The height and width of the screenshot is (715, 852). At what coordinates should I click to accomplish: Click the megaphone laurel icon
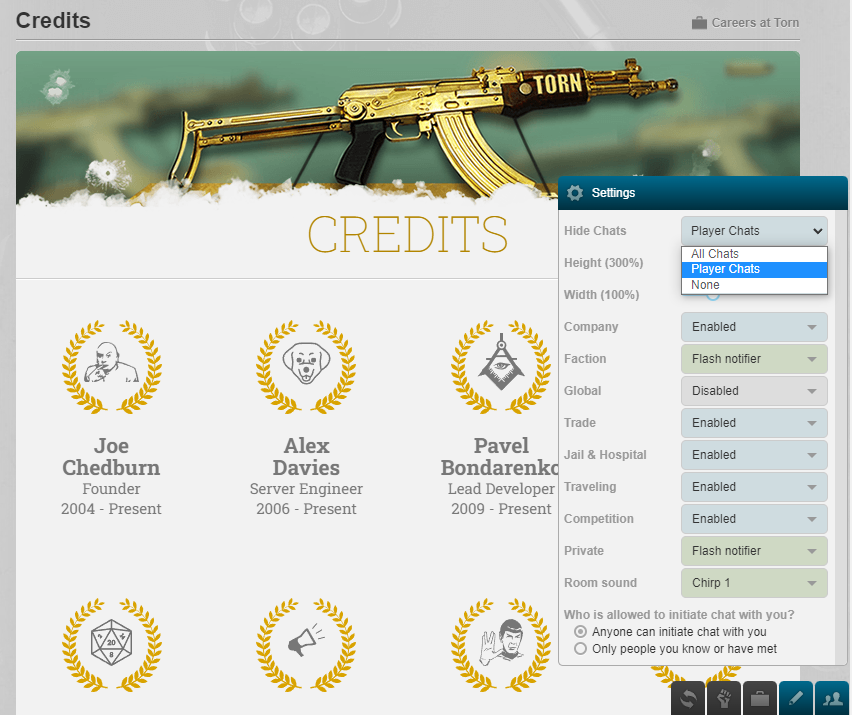306,645
